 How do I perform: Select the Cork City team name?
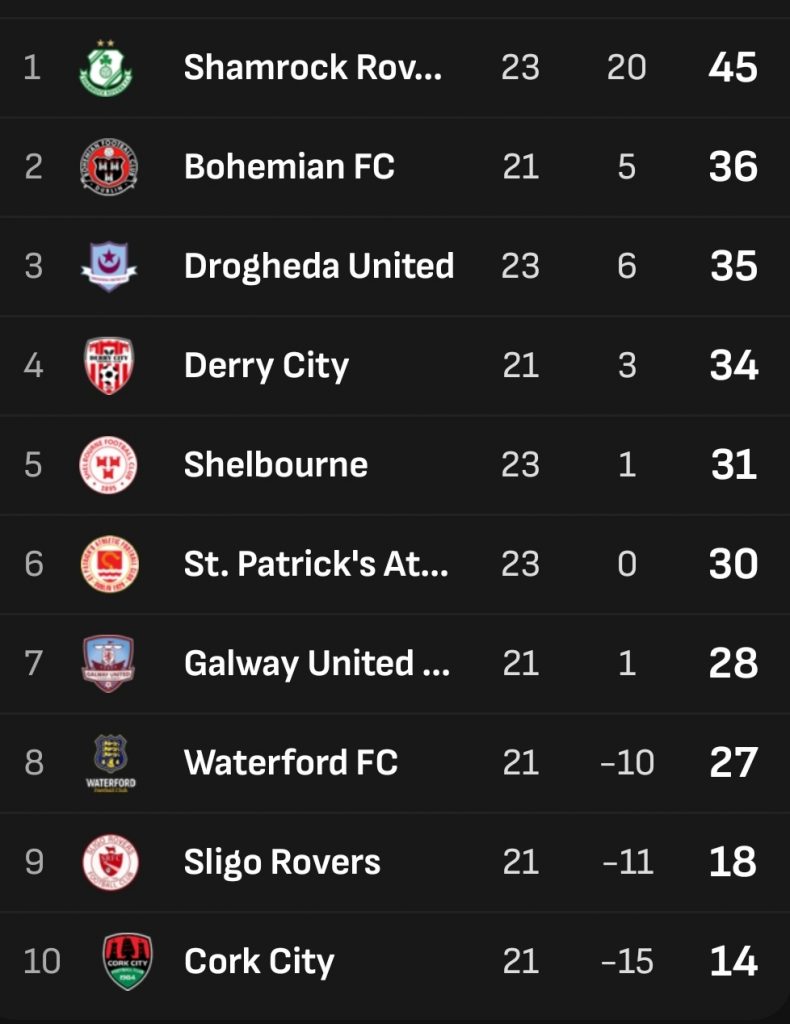click(259, 962)
